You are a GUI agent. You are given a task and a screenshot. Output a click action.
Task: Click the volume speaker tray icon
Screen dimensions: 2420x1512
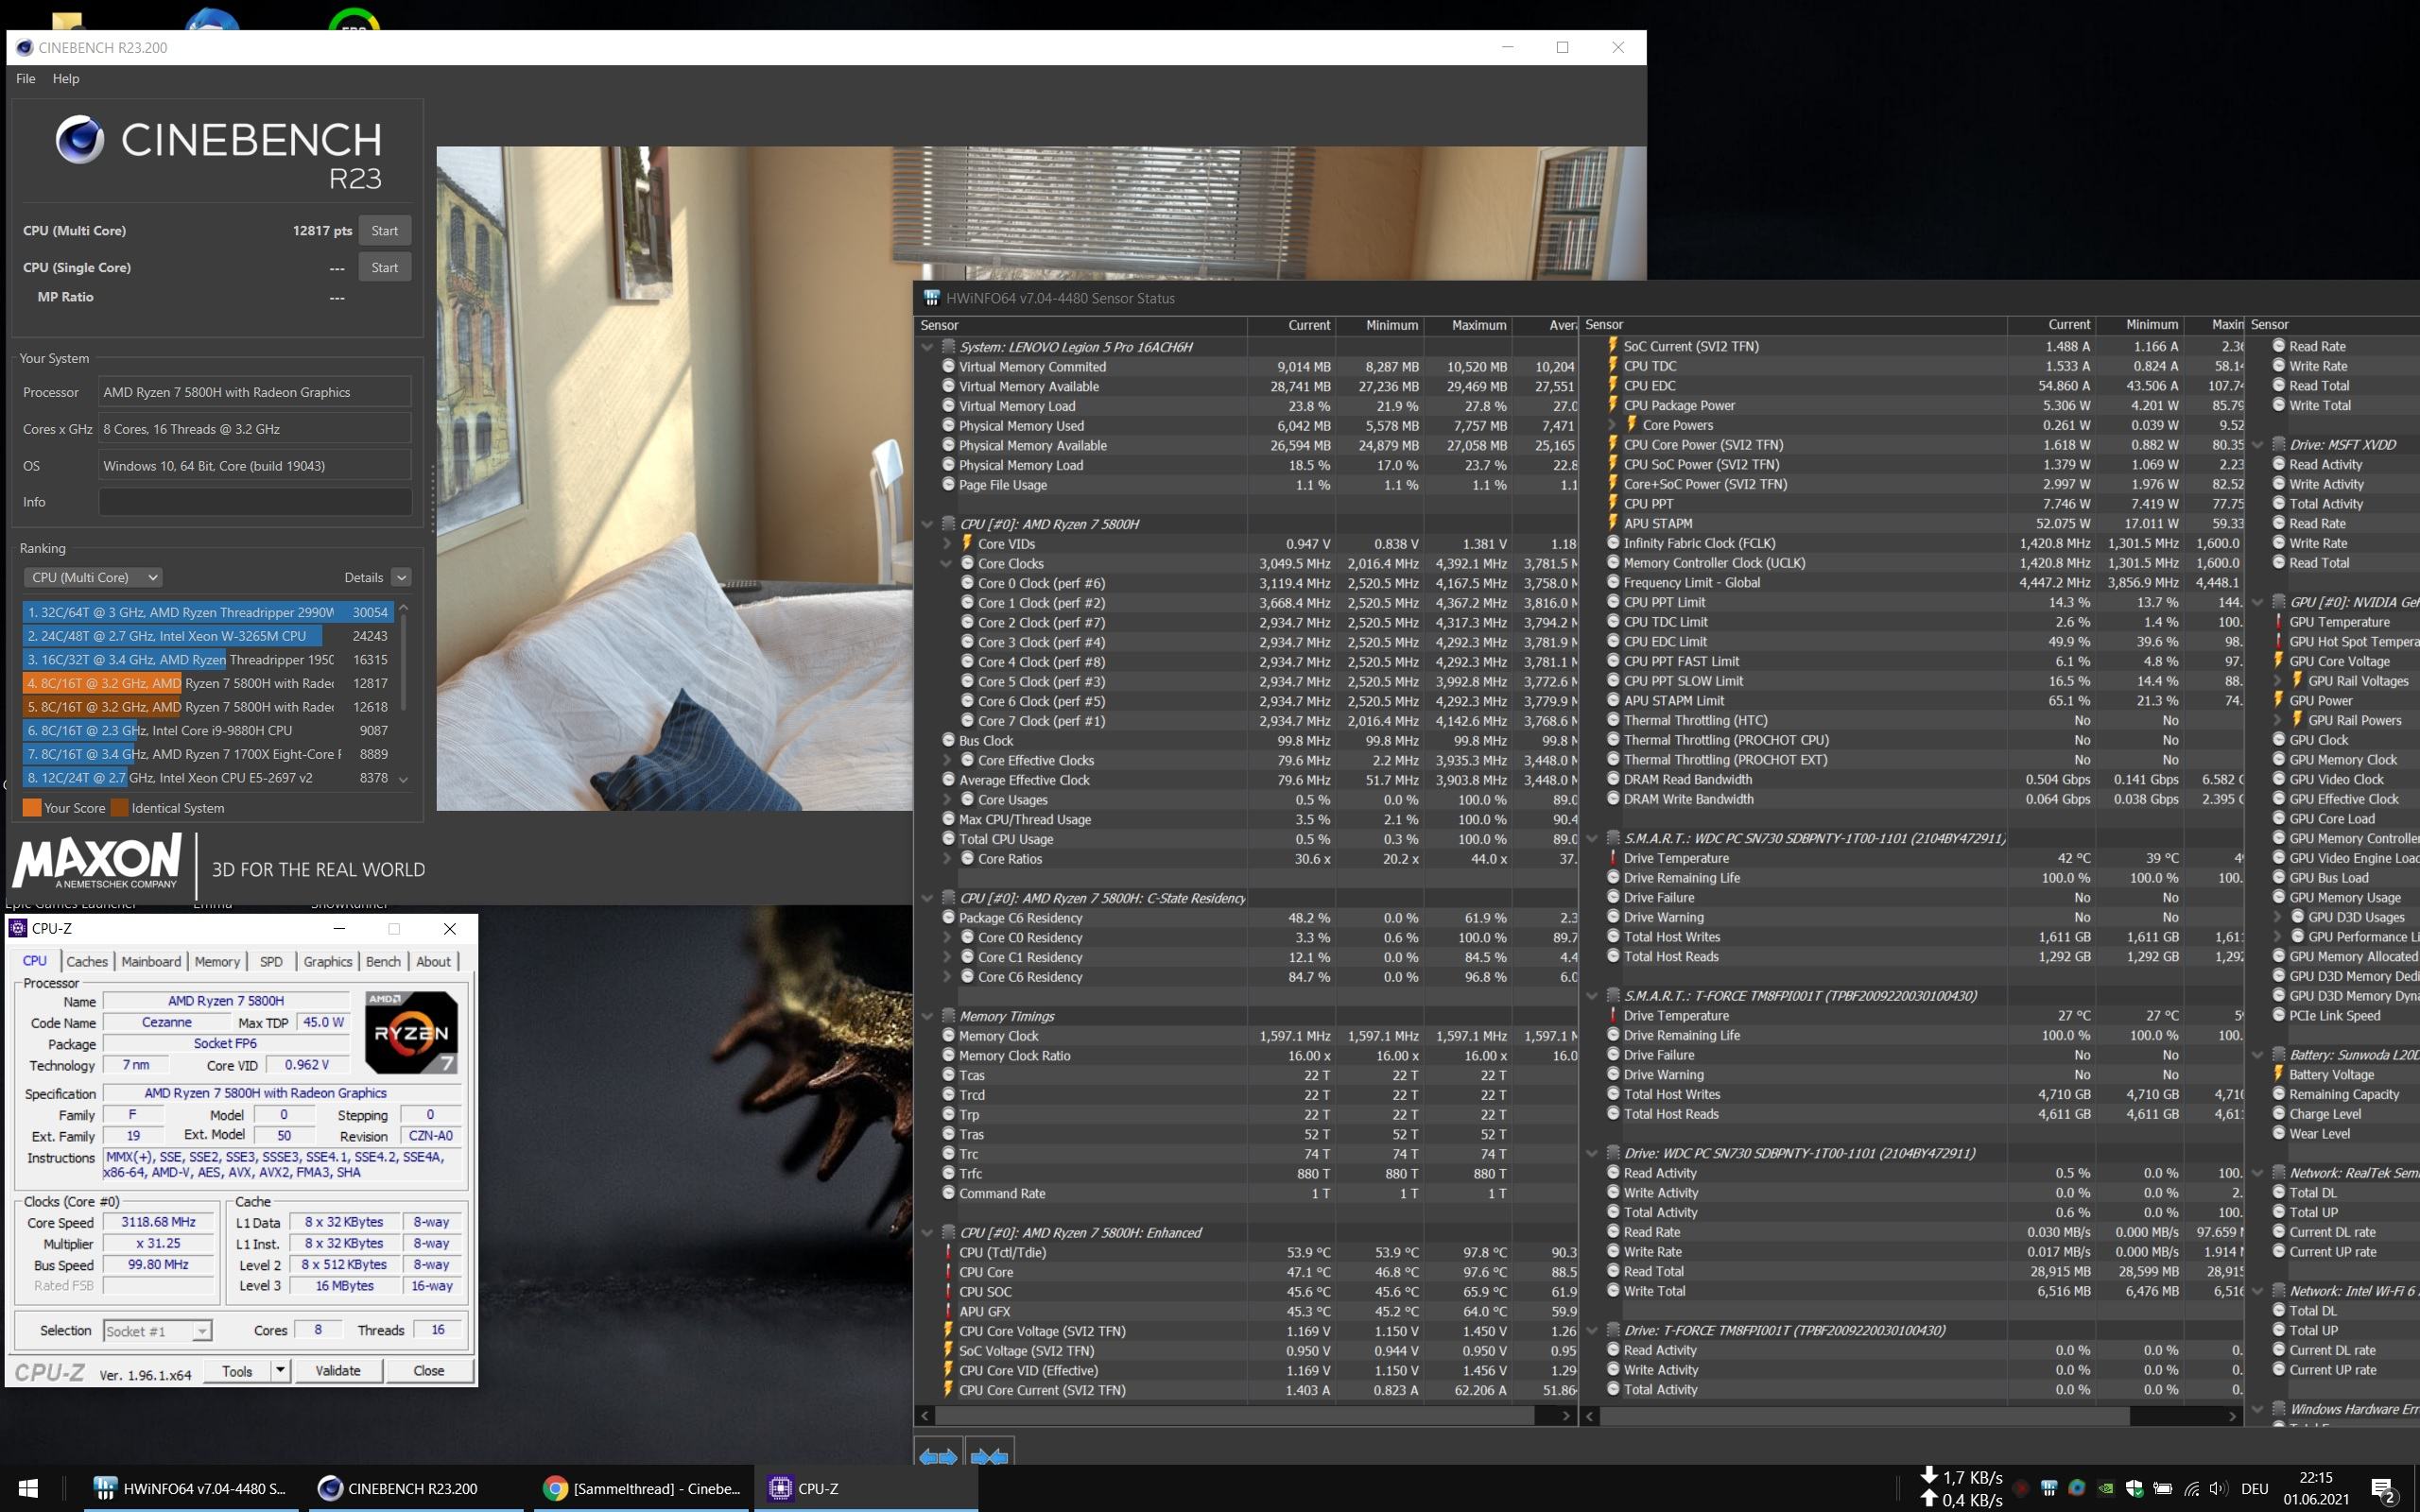(2218, 1488)
